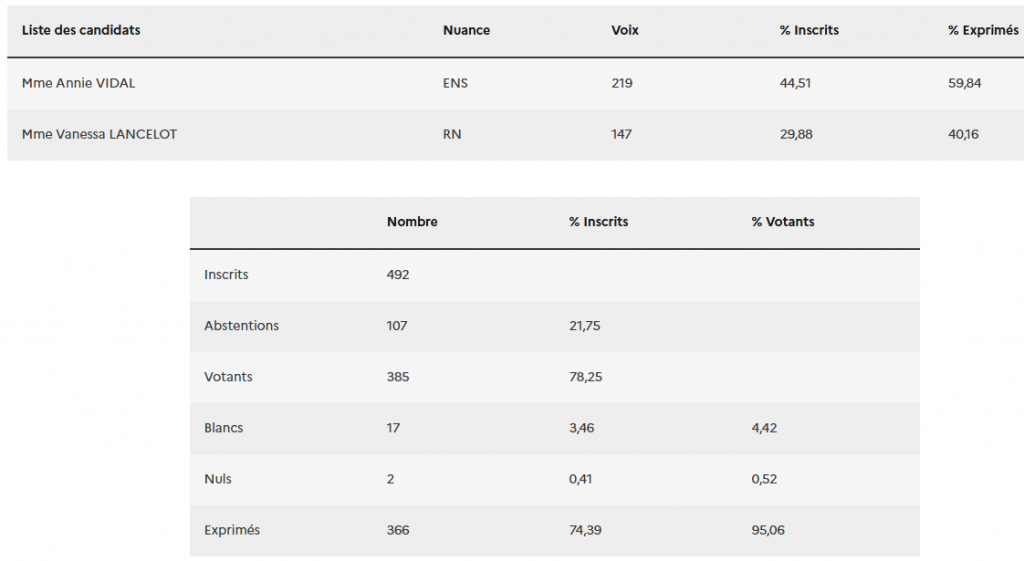Select the Nuance column header
The height and width of the screenshot is (561, 1024).
point(466,30)
